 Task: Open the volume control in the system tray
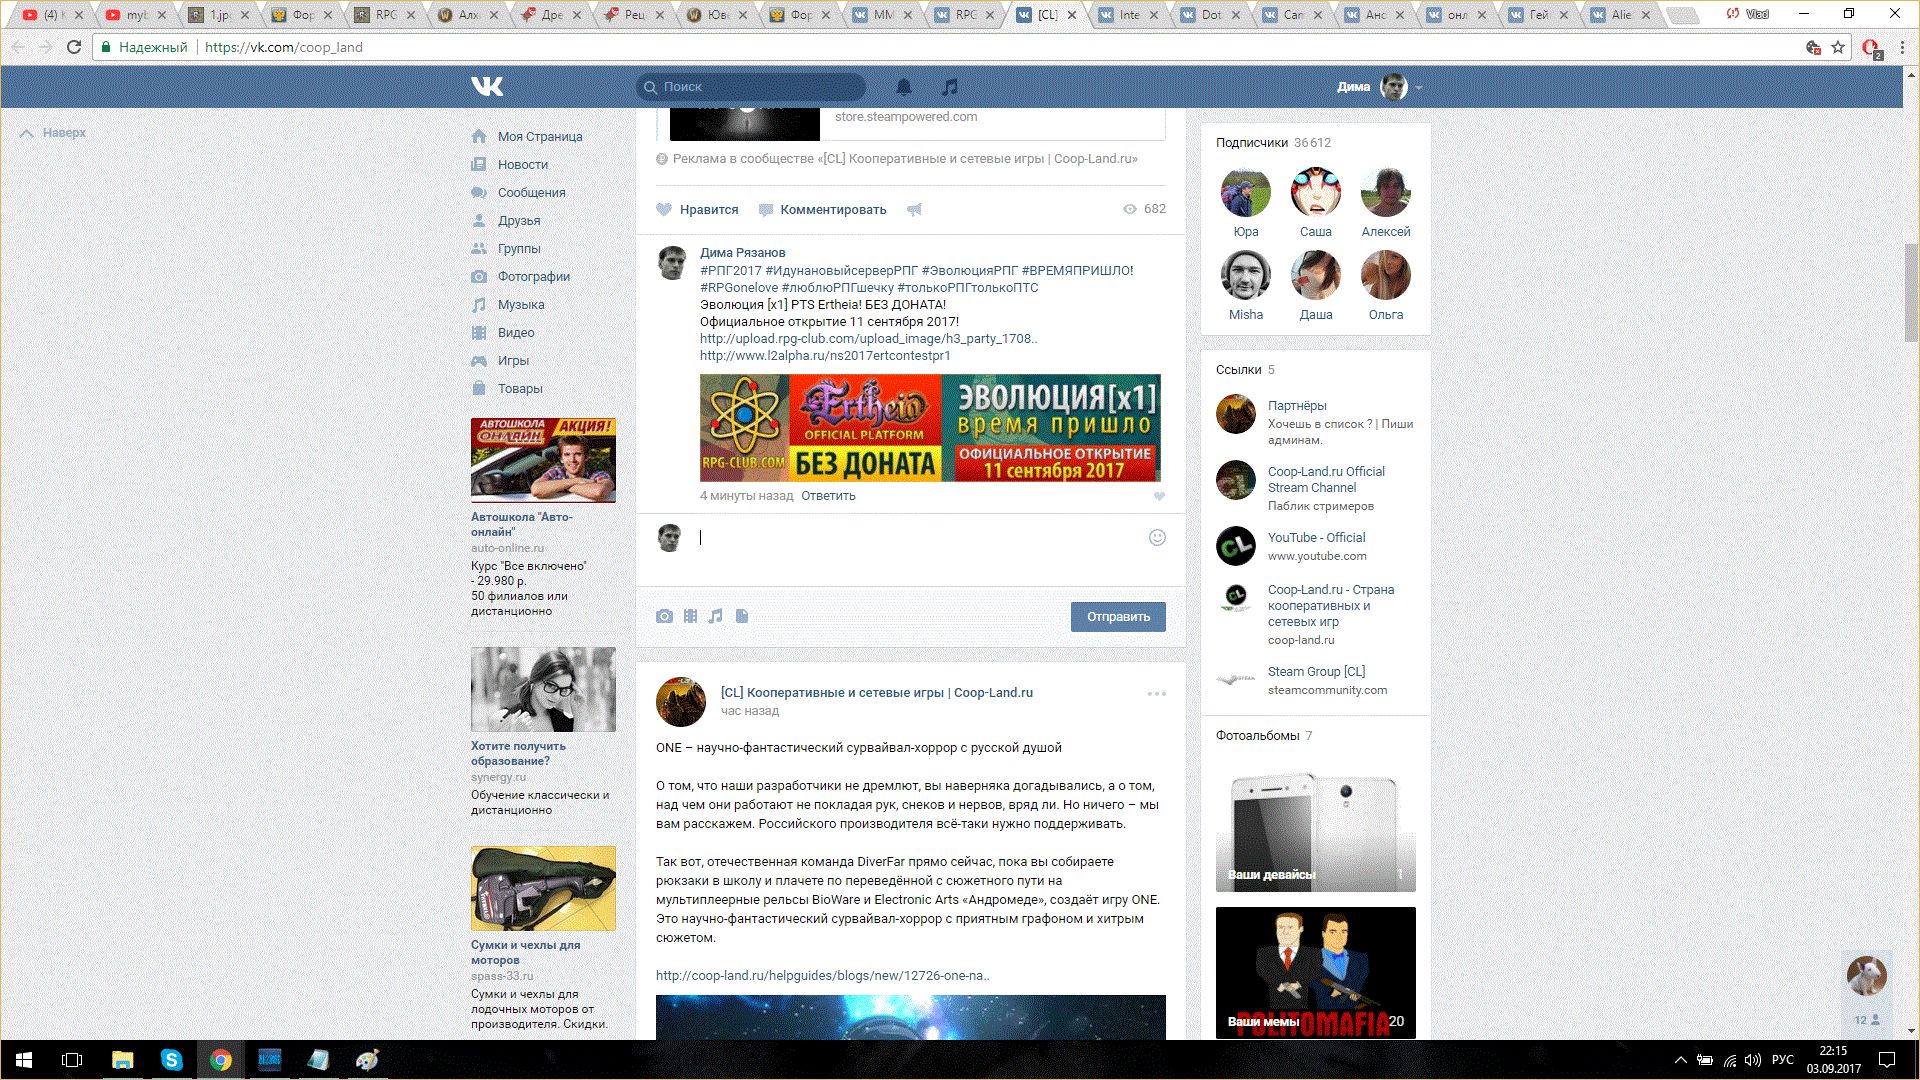[x=1753, y=1060]
